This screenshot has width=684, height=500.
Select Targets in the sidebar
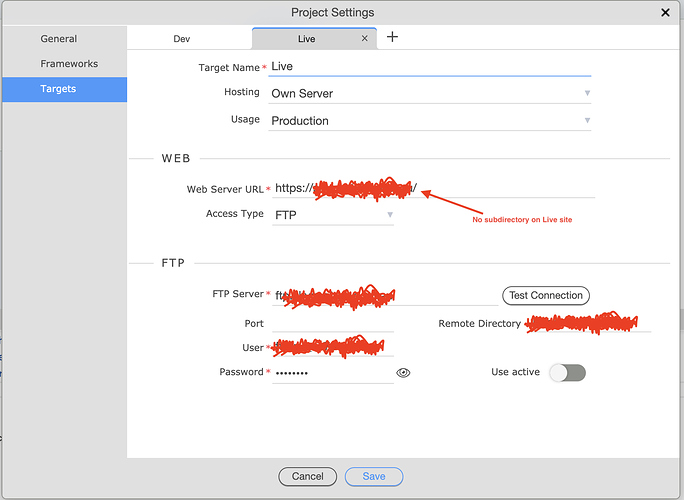coord(58,89)
